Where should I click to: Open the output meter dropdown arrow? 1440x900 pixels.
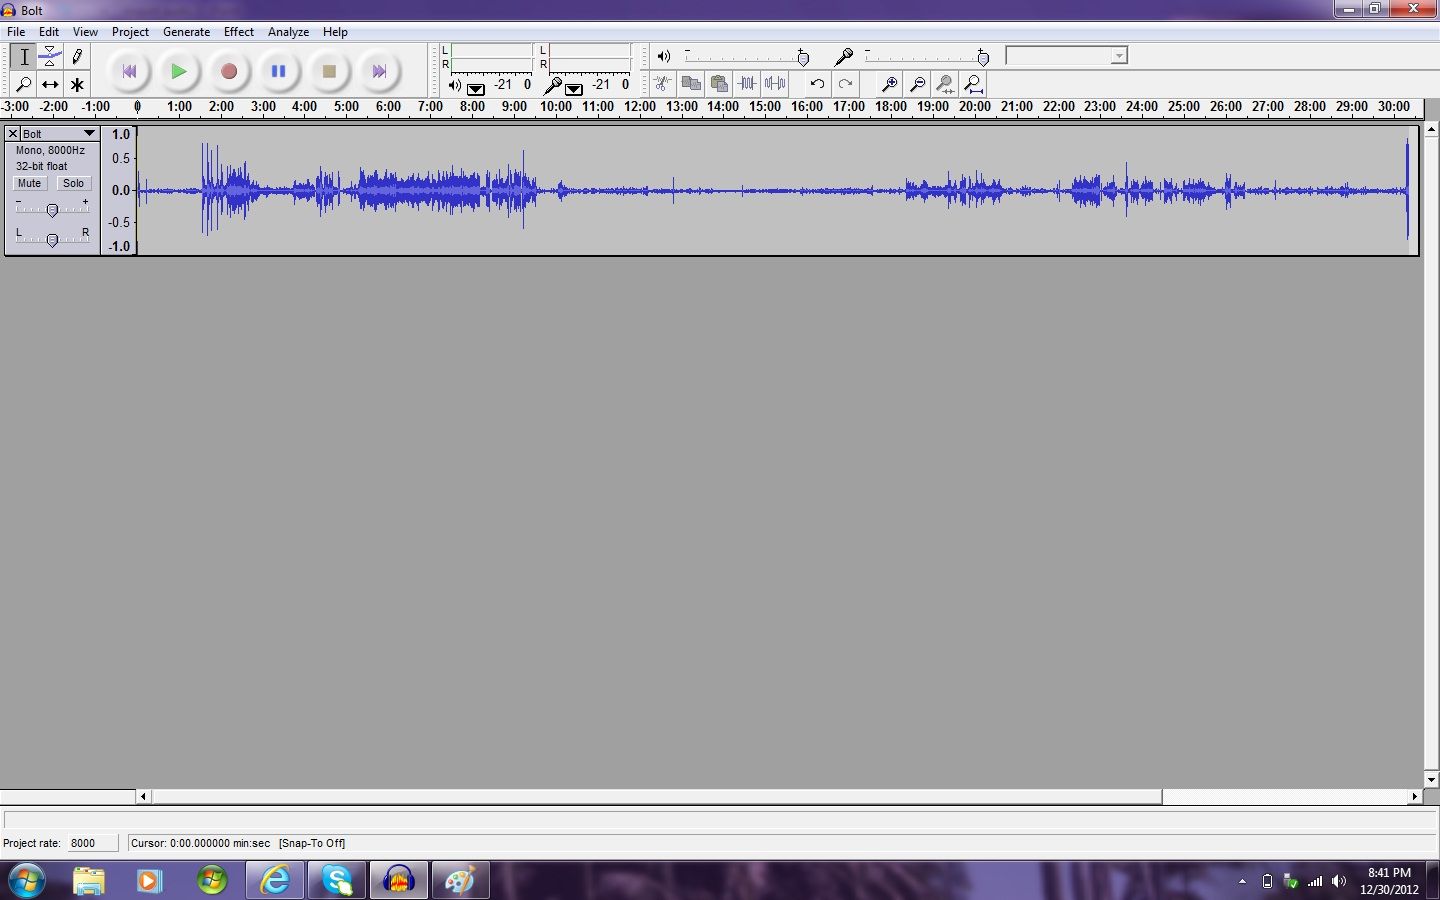(x=474, y=89)
